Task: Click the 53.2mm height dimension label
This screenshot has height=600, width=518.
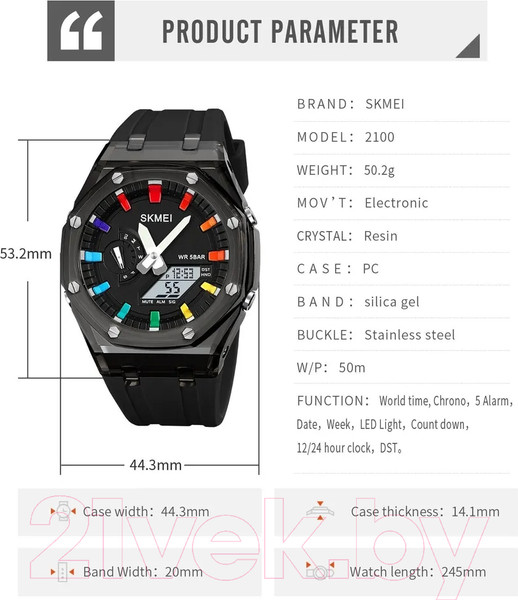Action: pos(26,253)
